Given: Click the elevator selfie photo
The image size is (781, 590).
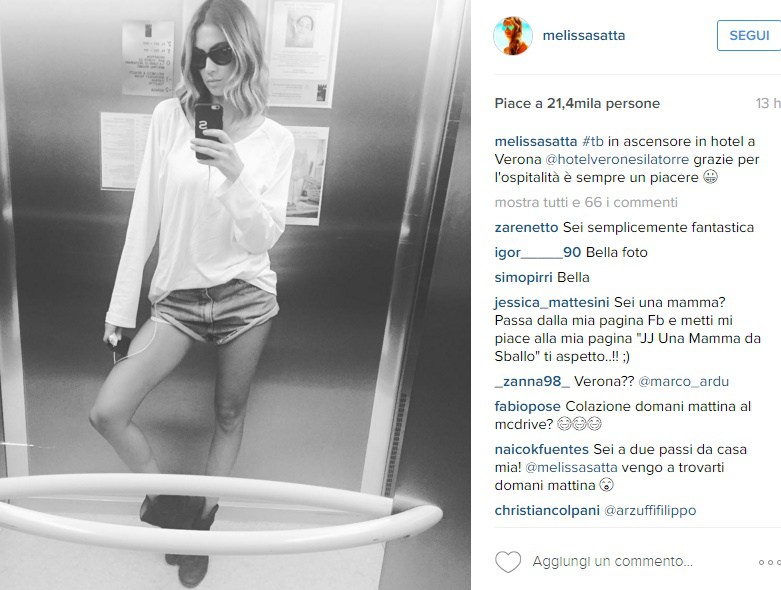Looking at the screenshot, I should pos(235,295).
